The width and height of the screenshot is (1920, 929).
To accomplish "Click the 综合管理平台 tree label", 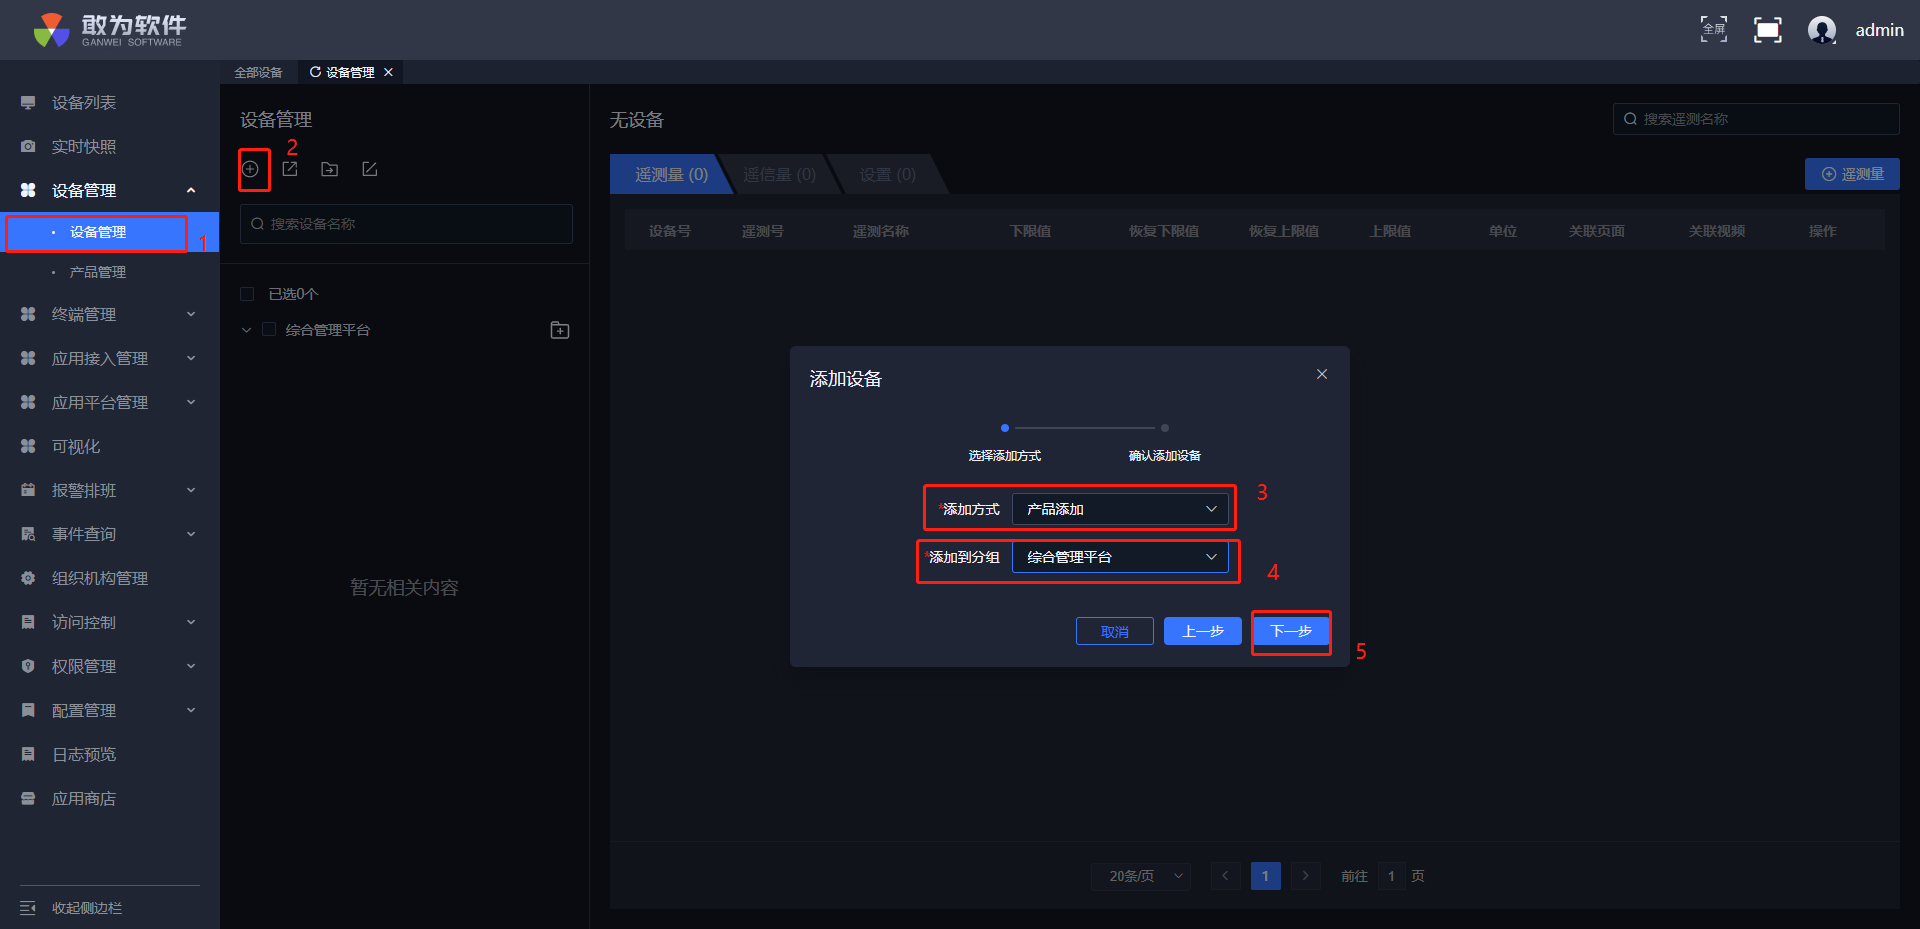I will point(328,330).
